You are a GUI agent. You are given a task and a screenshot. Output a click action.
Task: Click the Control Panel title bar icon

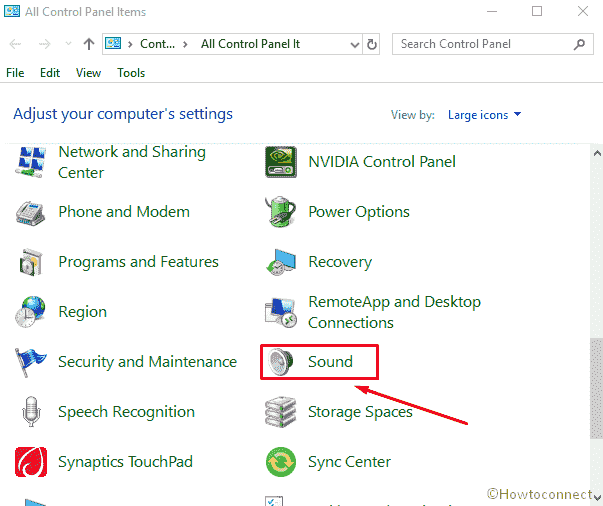[x=12, y=11]
